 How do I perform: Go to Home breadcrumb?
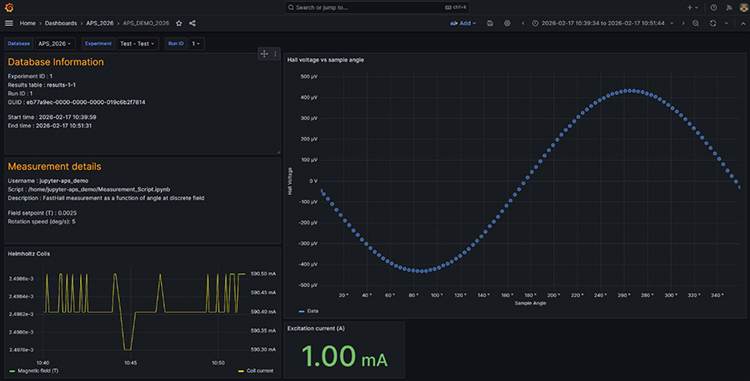click(27, 23)
